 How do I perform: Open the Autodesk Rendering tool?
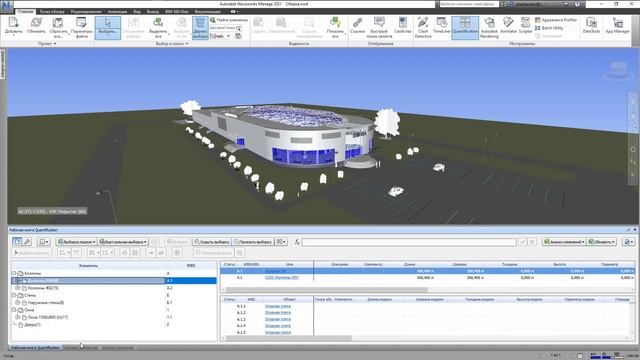coord(489,27)
